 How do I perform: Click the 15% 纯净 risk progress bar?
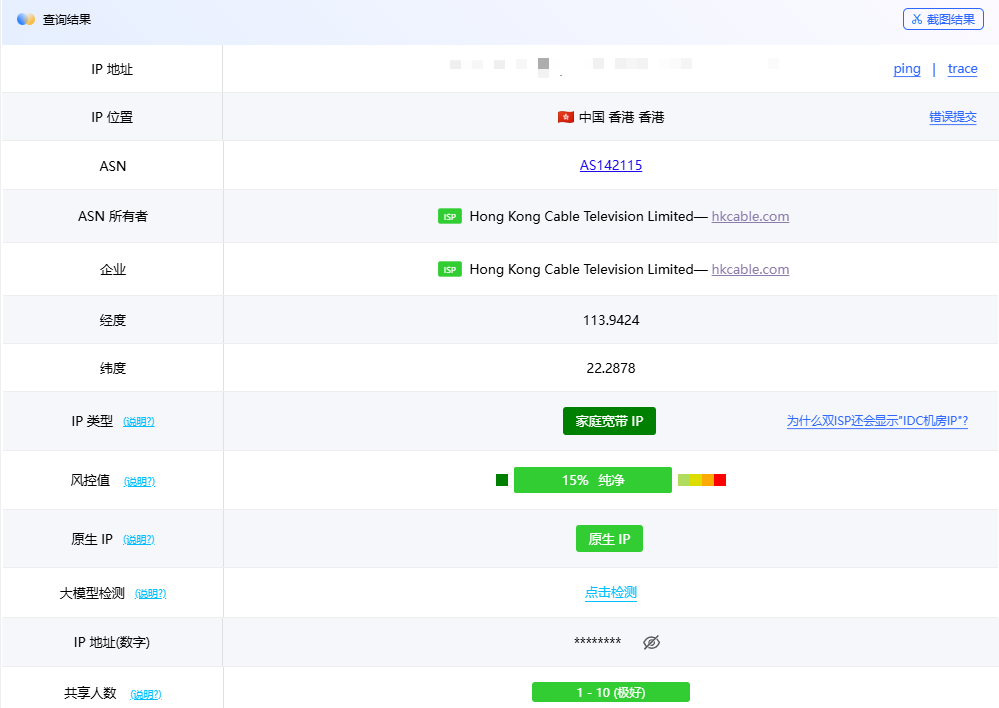pyautogui.click(x=592, y=480)
